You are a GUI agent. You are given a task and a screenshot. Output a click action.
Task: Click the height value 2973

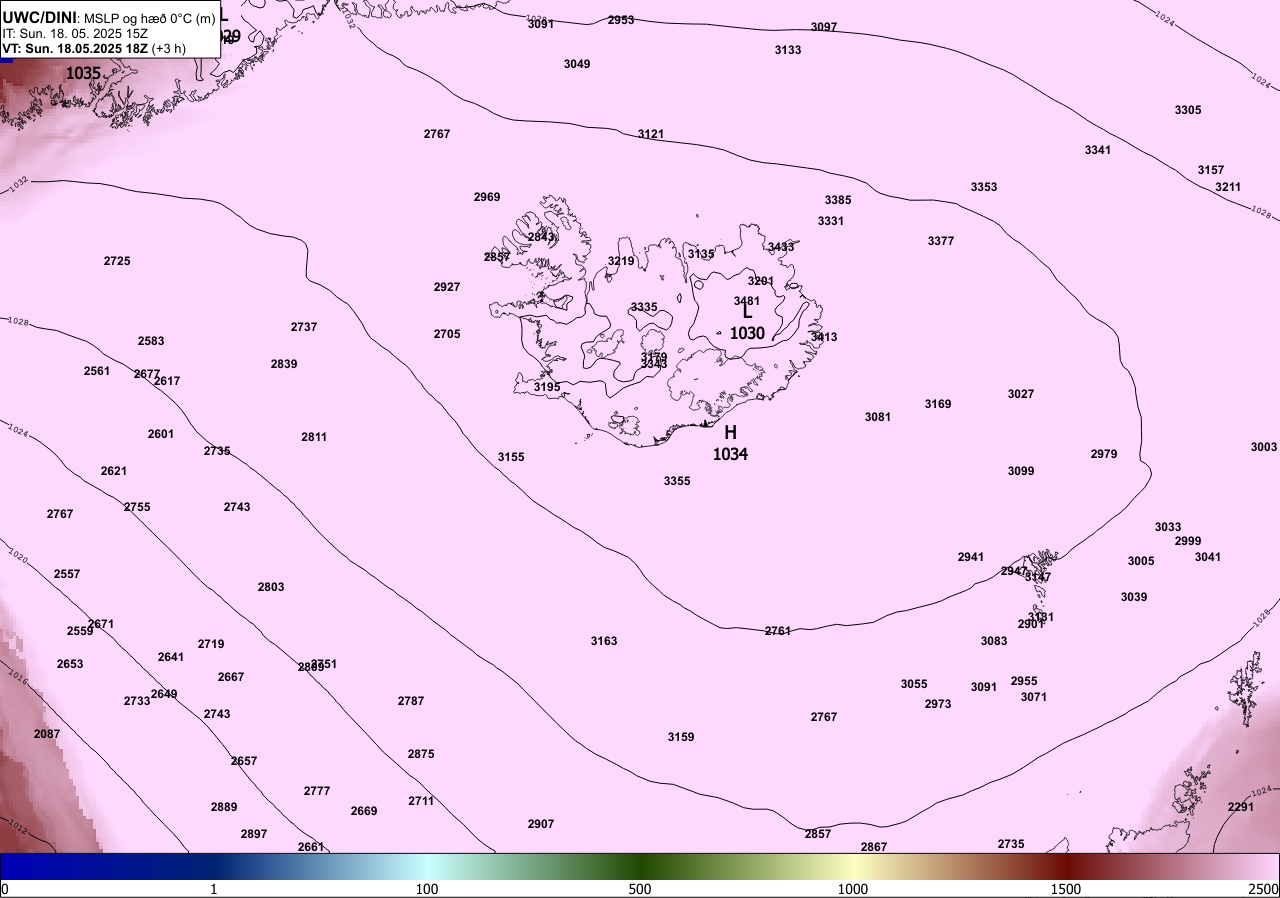click(x=938, y=704)
